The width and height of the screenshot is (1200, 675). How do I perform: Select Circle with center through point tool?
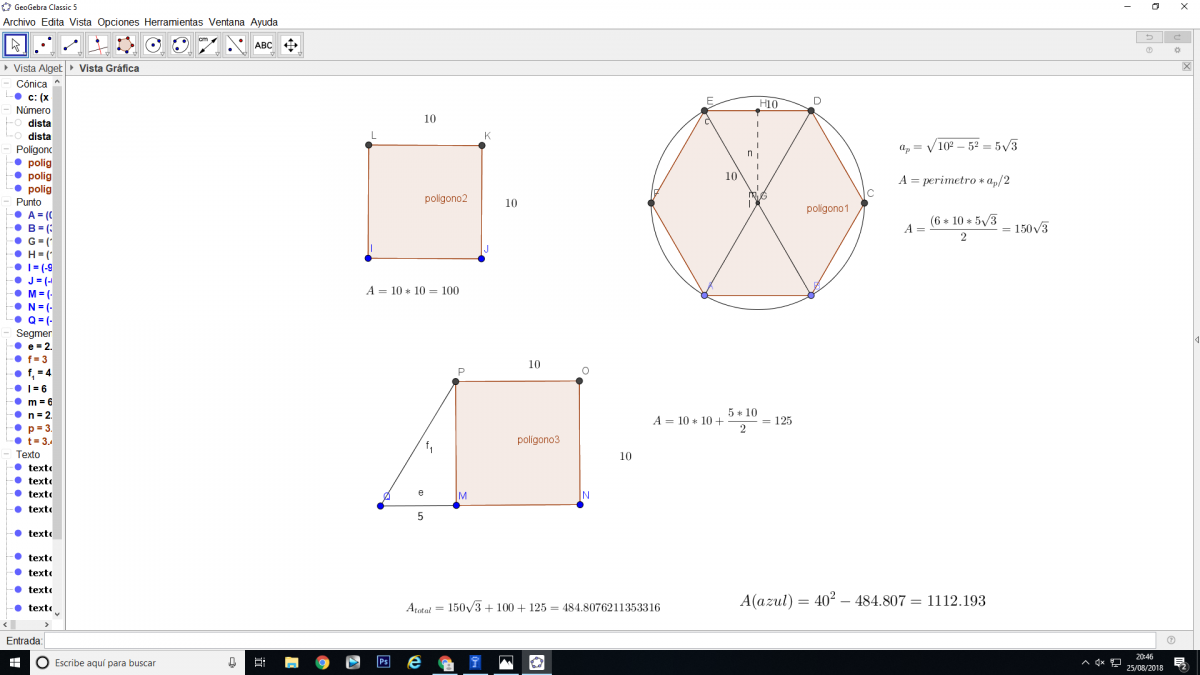[153, 45]
